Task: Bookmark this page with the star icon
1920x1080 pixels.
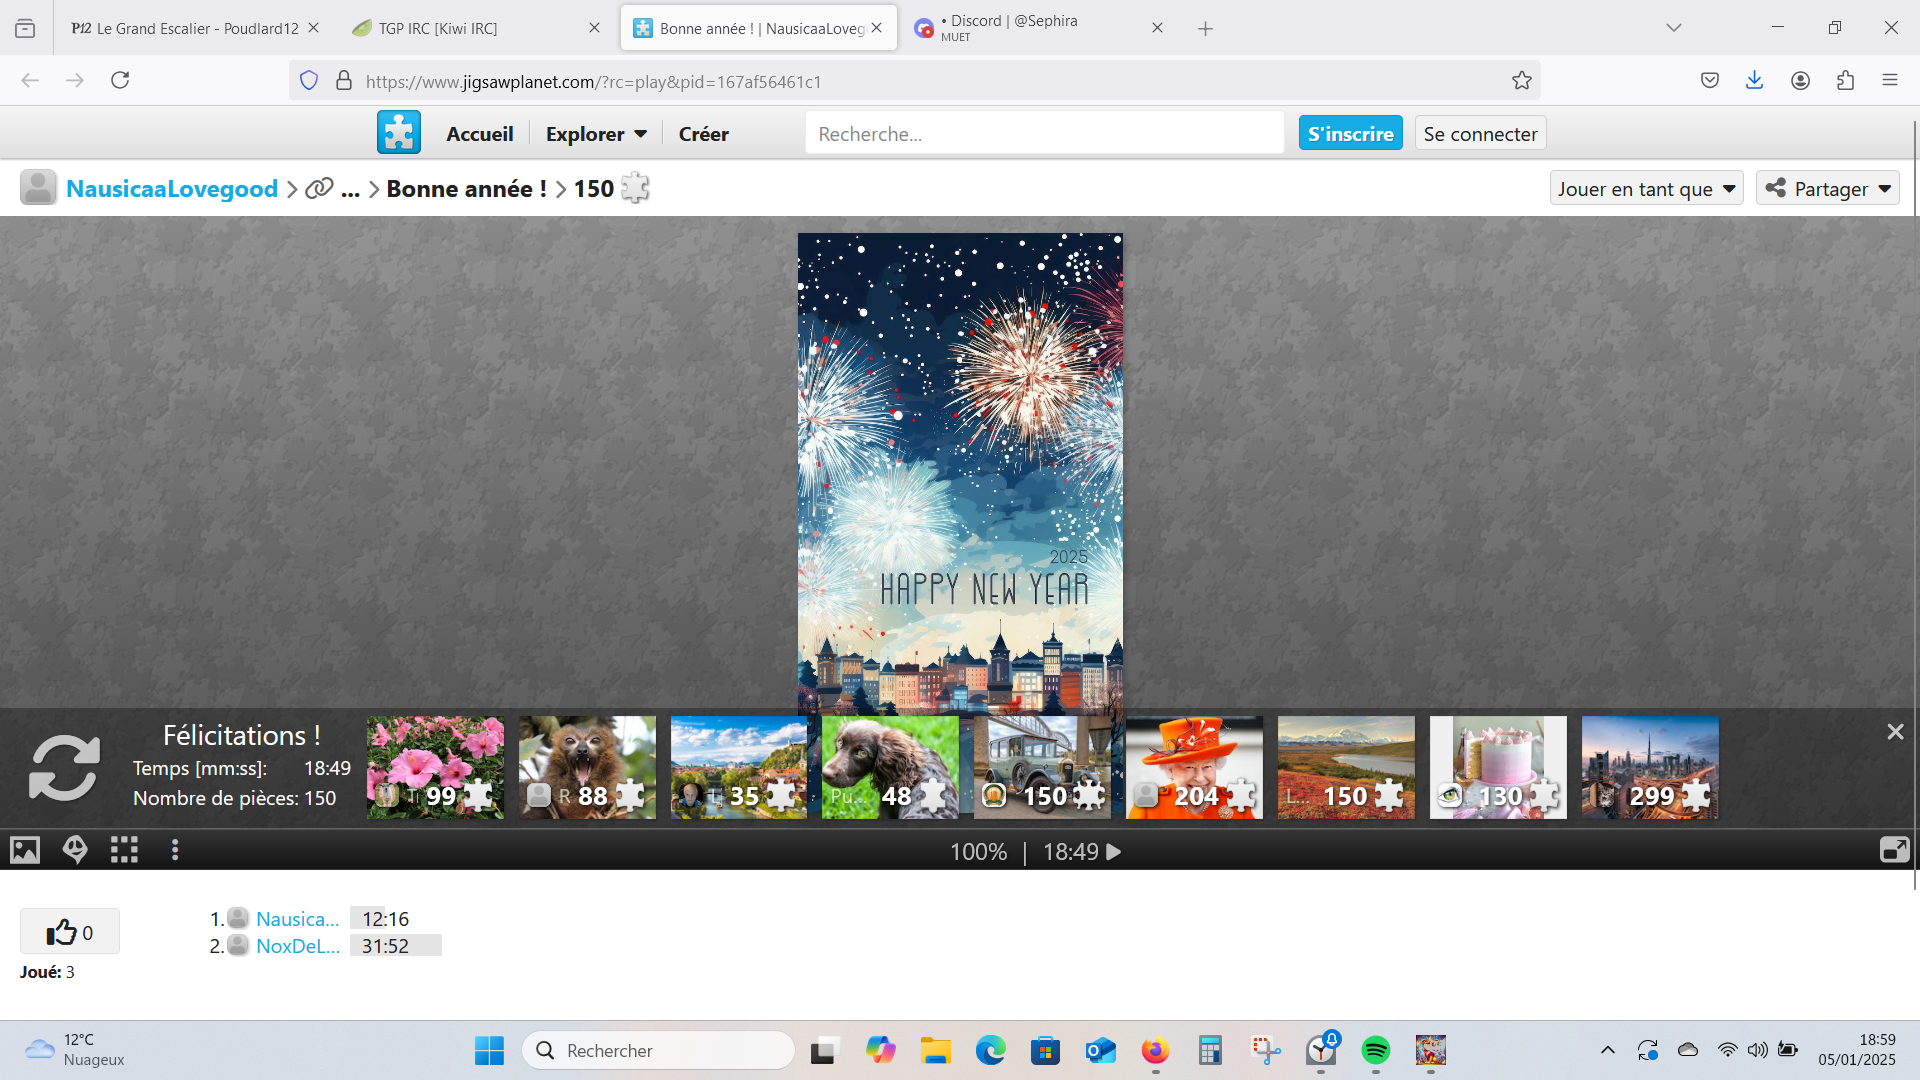Action: (x=1521, y=81)
